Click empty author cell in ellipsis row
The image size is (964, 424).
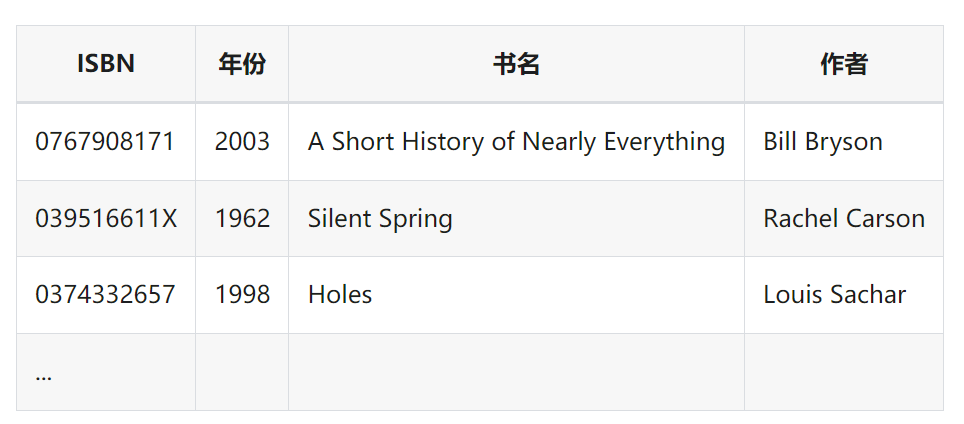click(x=844, y=372)
